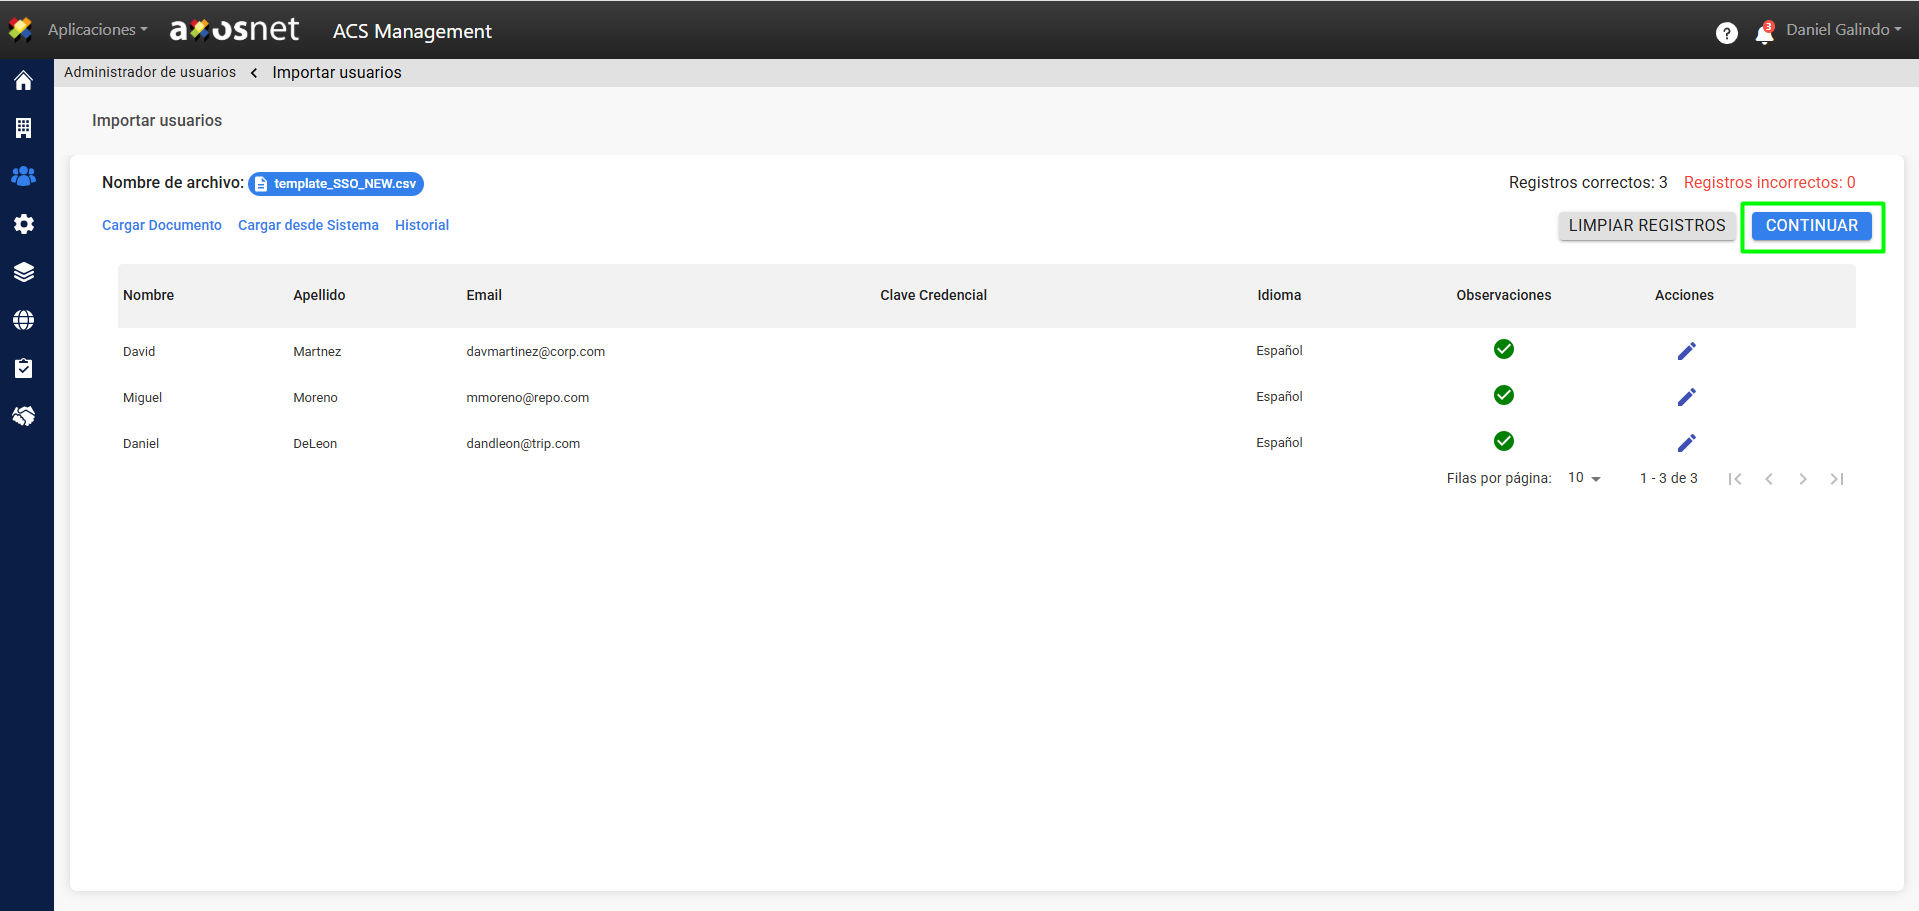Viewport: 1919px width, 911px height.
Task: Click the help question mark icon
Action: click(x=1726, y=34)
